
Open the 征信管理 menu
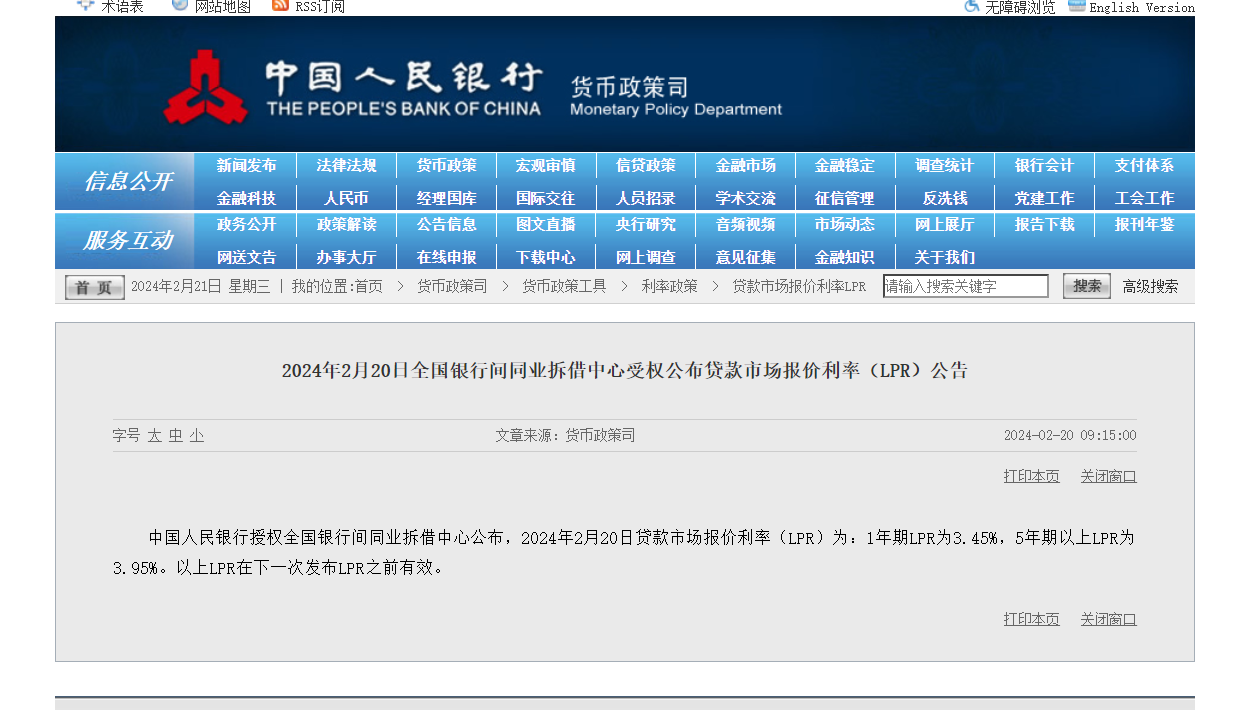(845, 198)
